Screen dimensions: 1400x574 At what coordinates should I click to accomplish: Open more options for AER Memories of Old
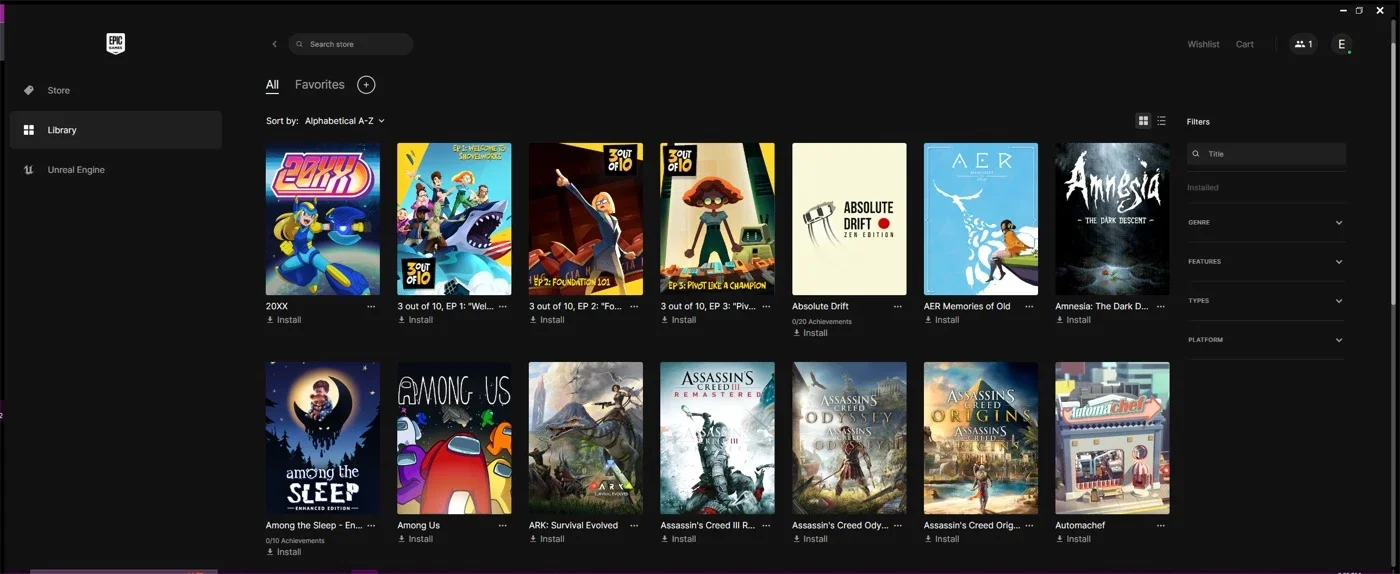point(1029,307)
